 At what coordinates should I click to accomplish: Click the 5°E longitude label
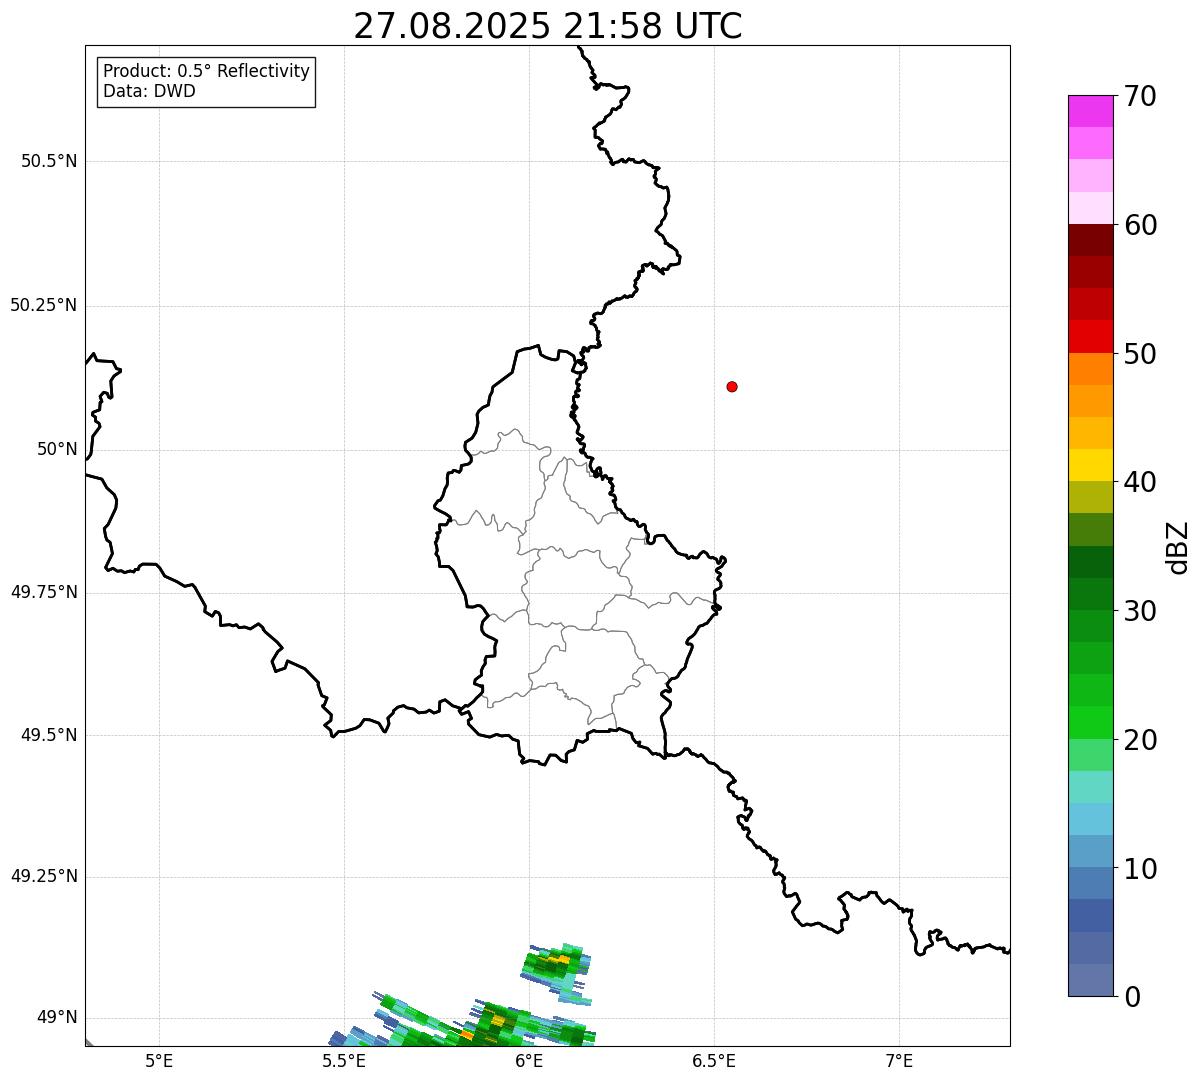159,1060
